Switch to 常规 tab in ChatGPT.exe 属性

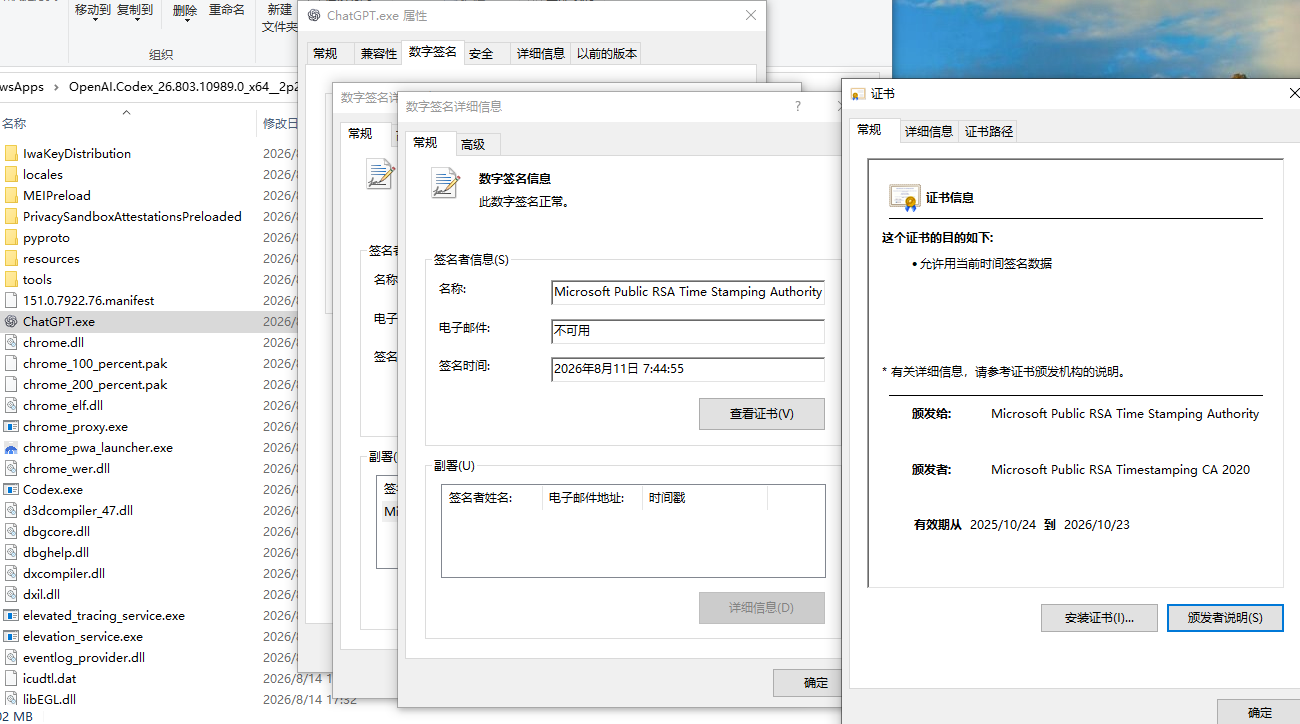tap(325, 54)
